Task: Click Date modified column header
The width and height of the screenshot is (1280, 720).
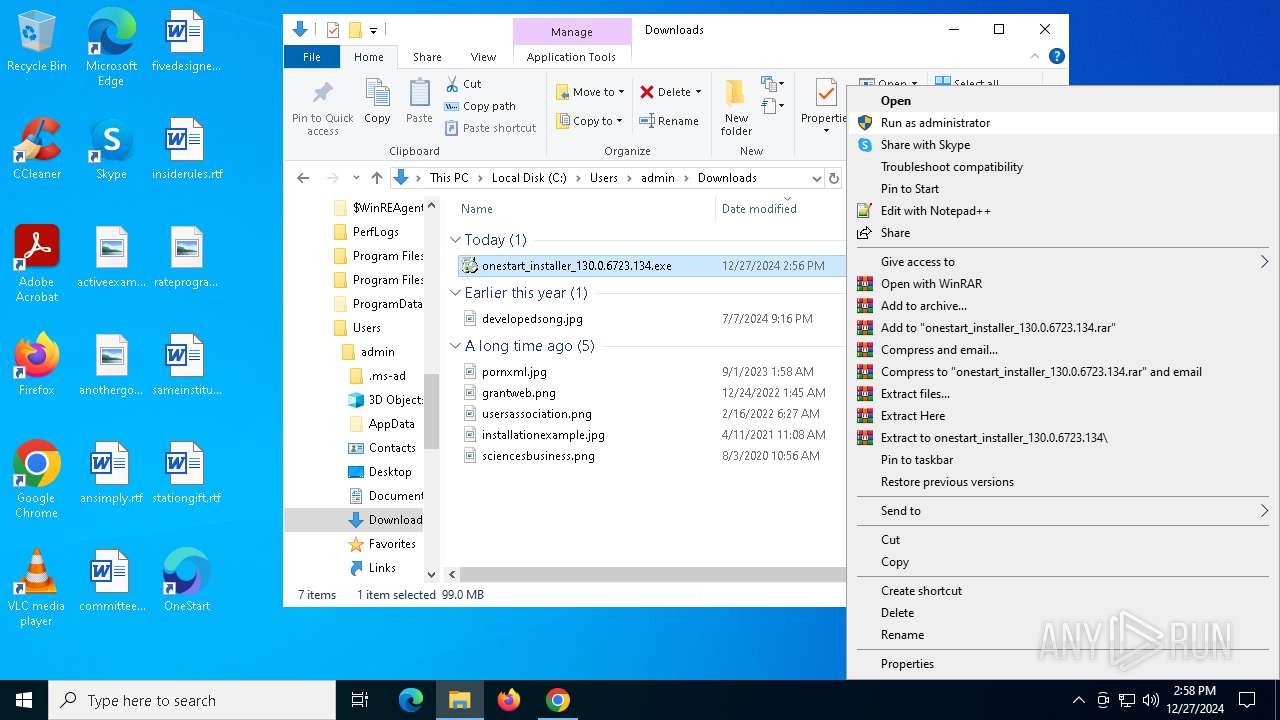Action: point(759,209)
